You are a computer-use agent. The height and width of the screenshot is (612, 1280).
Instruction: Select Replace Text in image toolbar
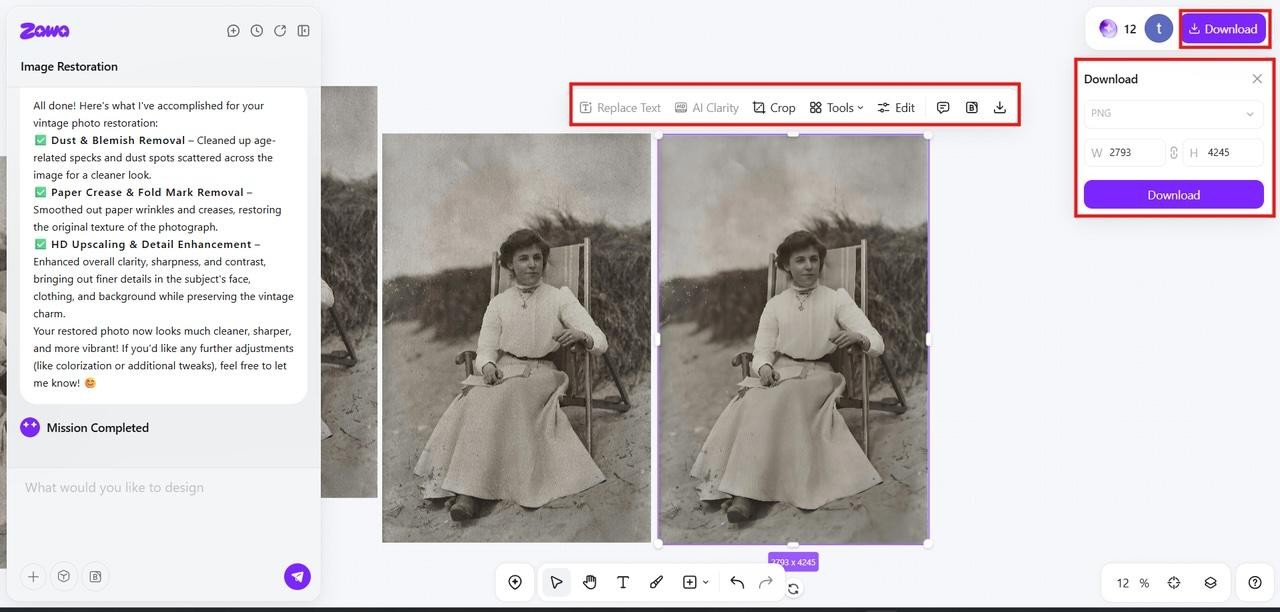[x=620, y=107]
